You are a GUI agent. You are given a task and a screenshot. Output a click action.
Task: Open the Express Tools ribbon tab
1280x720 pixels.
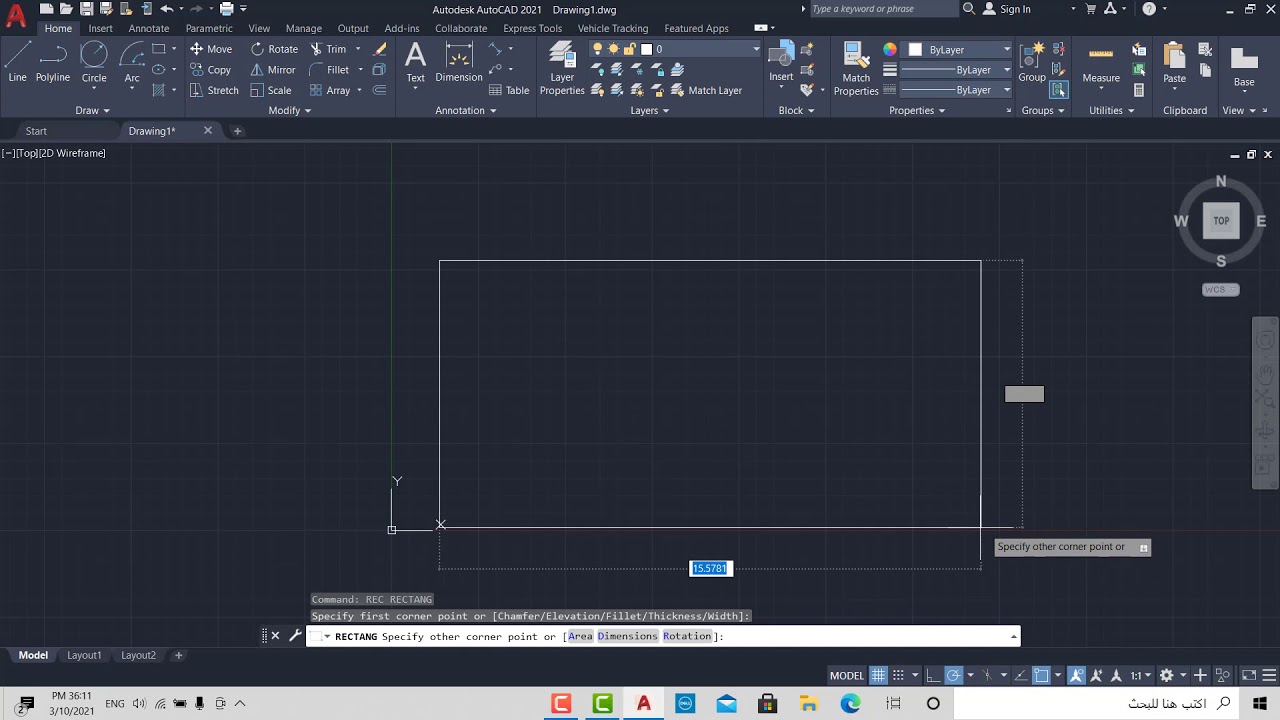[x=532, y=28]
